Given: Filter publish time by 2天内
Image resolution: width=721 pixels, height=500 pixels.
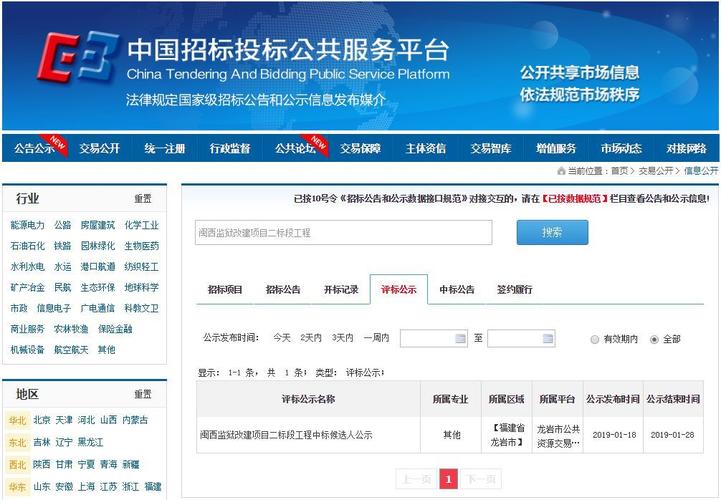Looking at the screenshot, I should point(311,338).
